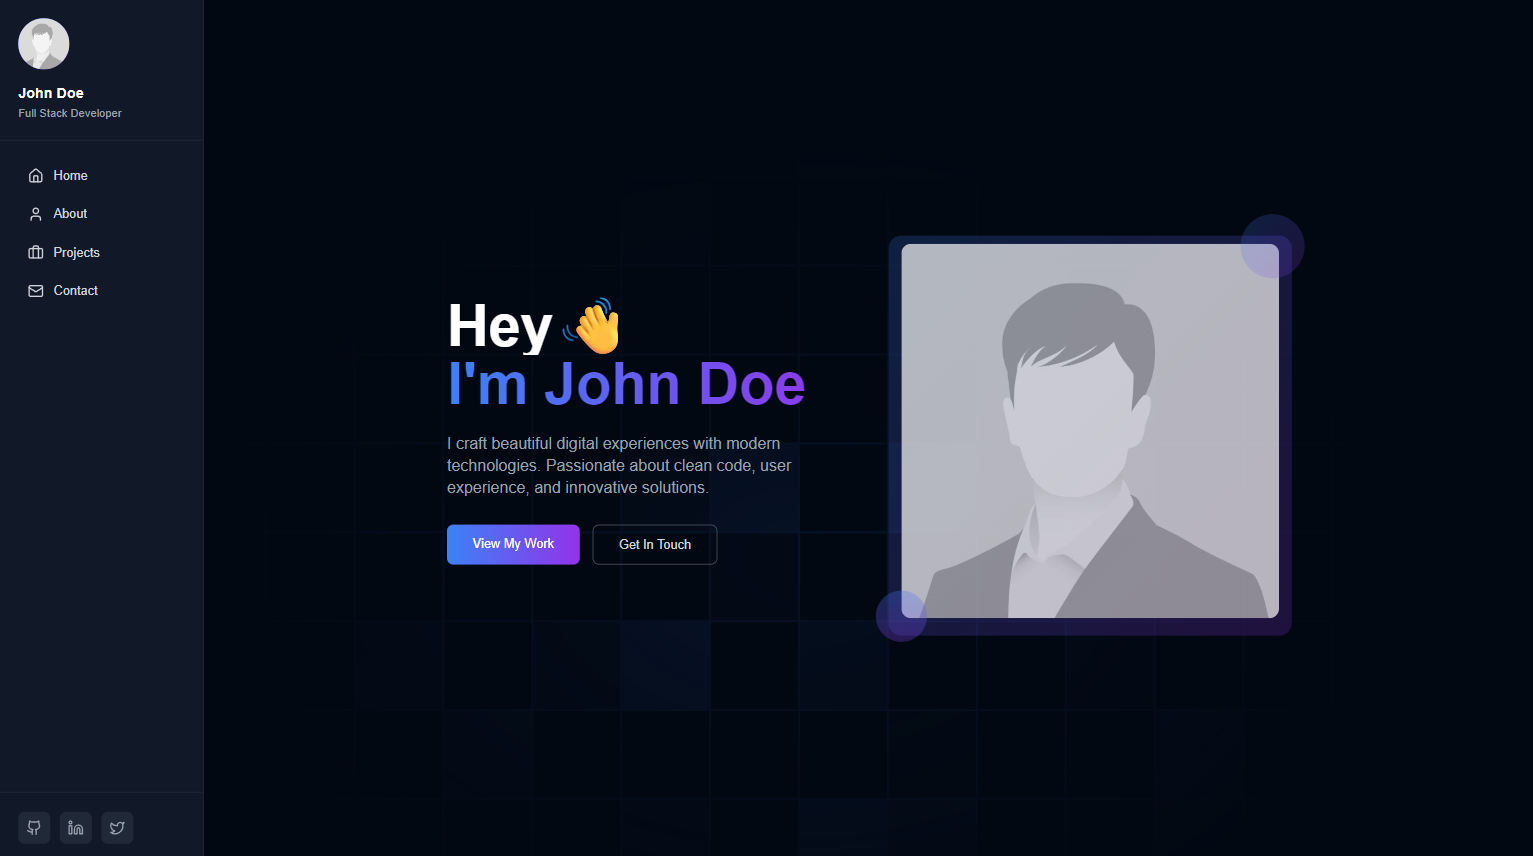This screenshot has width=1533, height=856.
Task: Click the gradient 'I'm John Doe' heading
Action: tap(626, 384)
